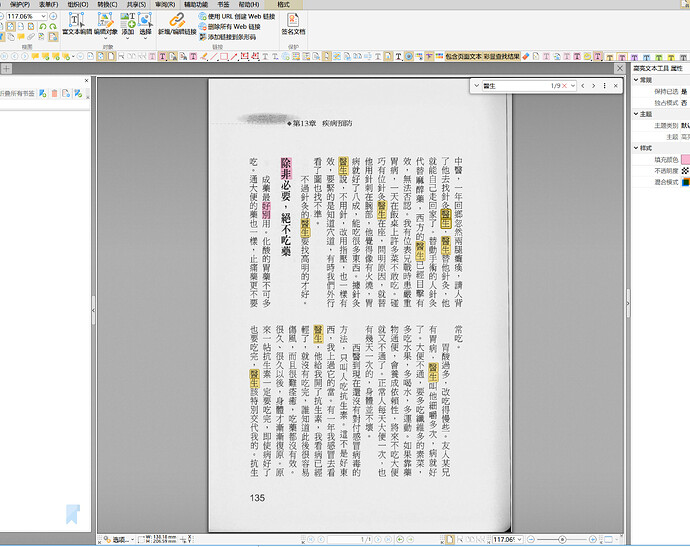Screen dimensions: 690x547
Task: Select the rectangle annotation tool
Action: (224, 56)
